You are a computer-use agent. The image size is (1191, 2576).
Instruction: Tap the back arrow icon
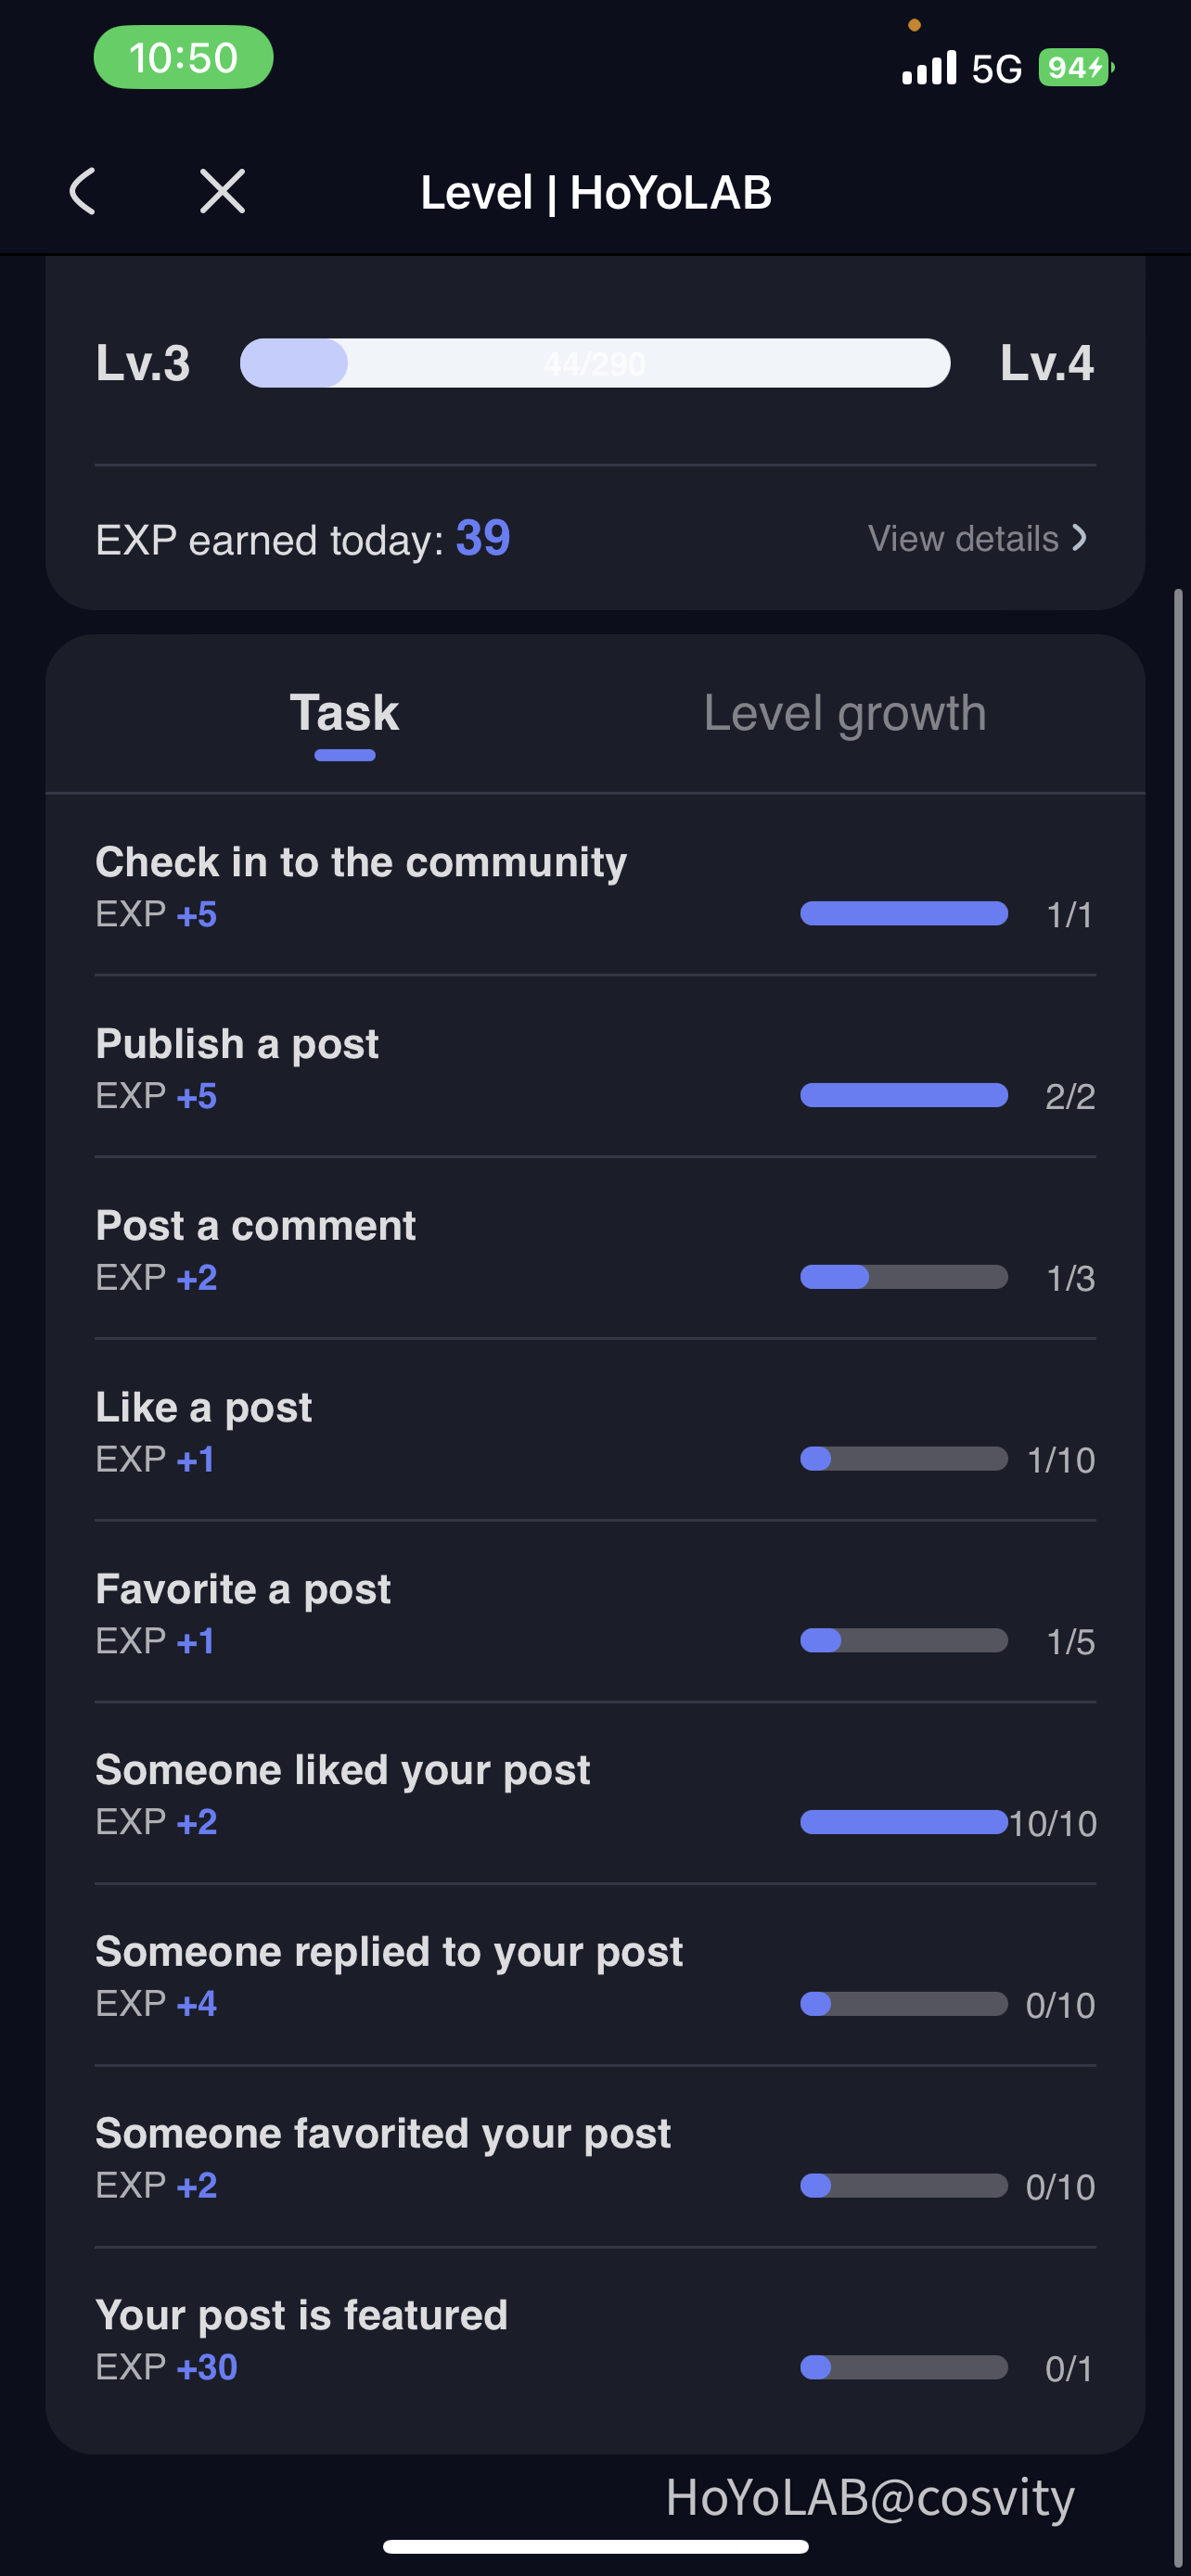[x=83, y=191]
